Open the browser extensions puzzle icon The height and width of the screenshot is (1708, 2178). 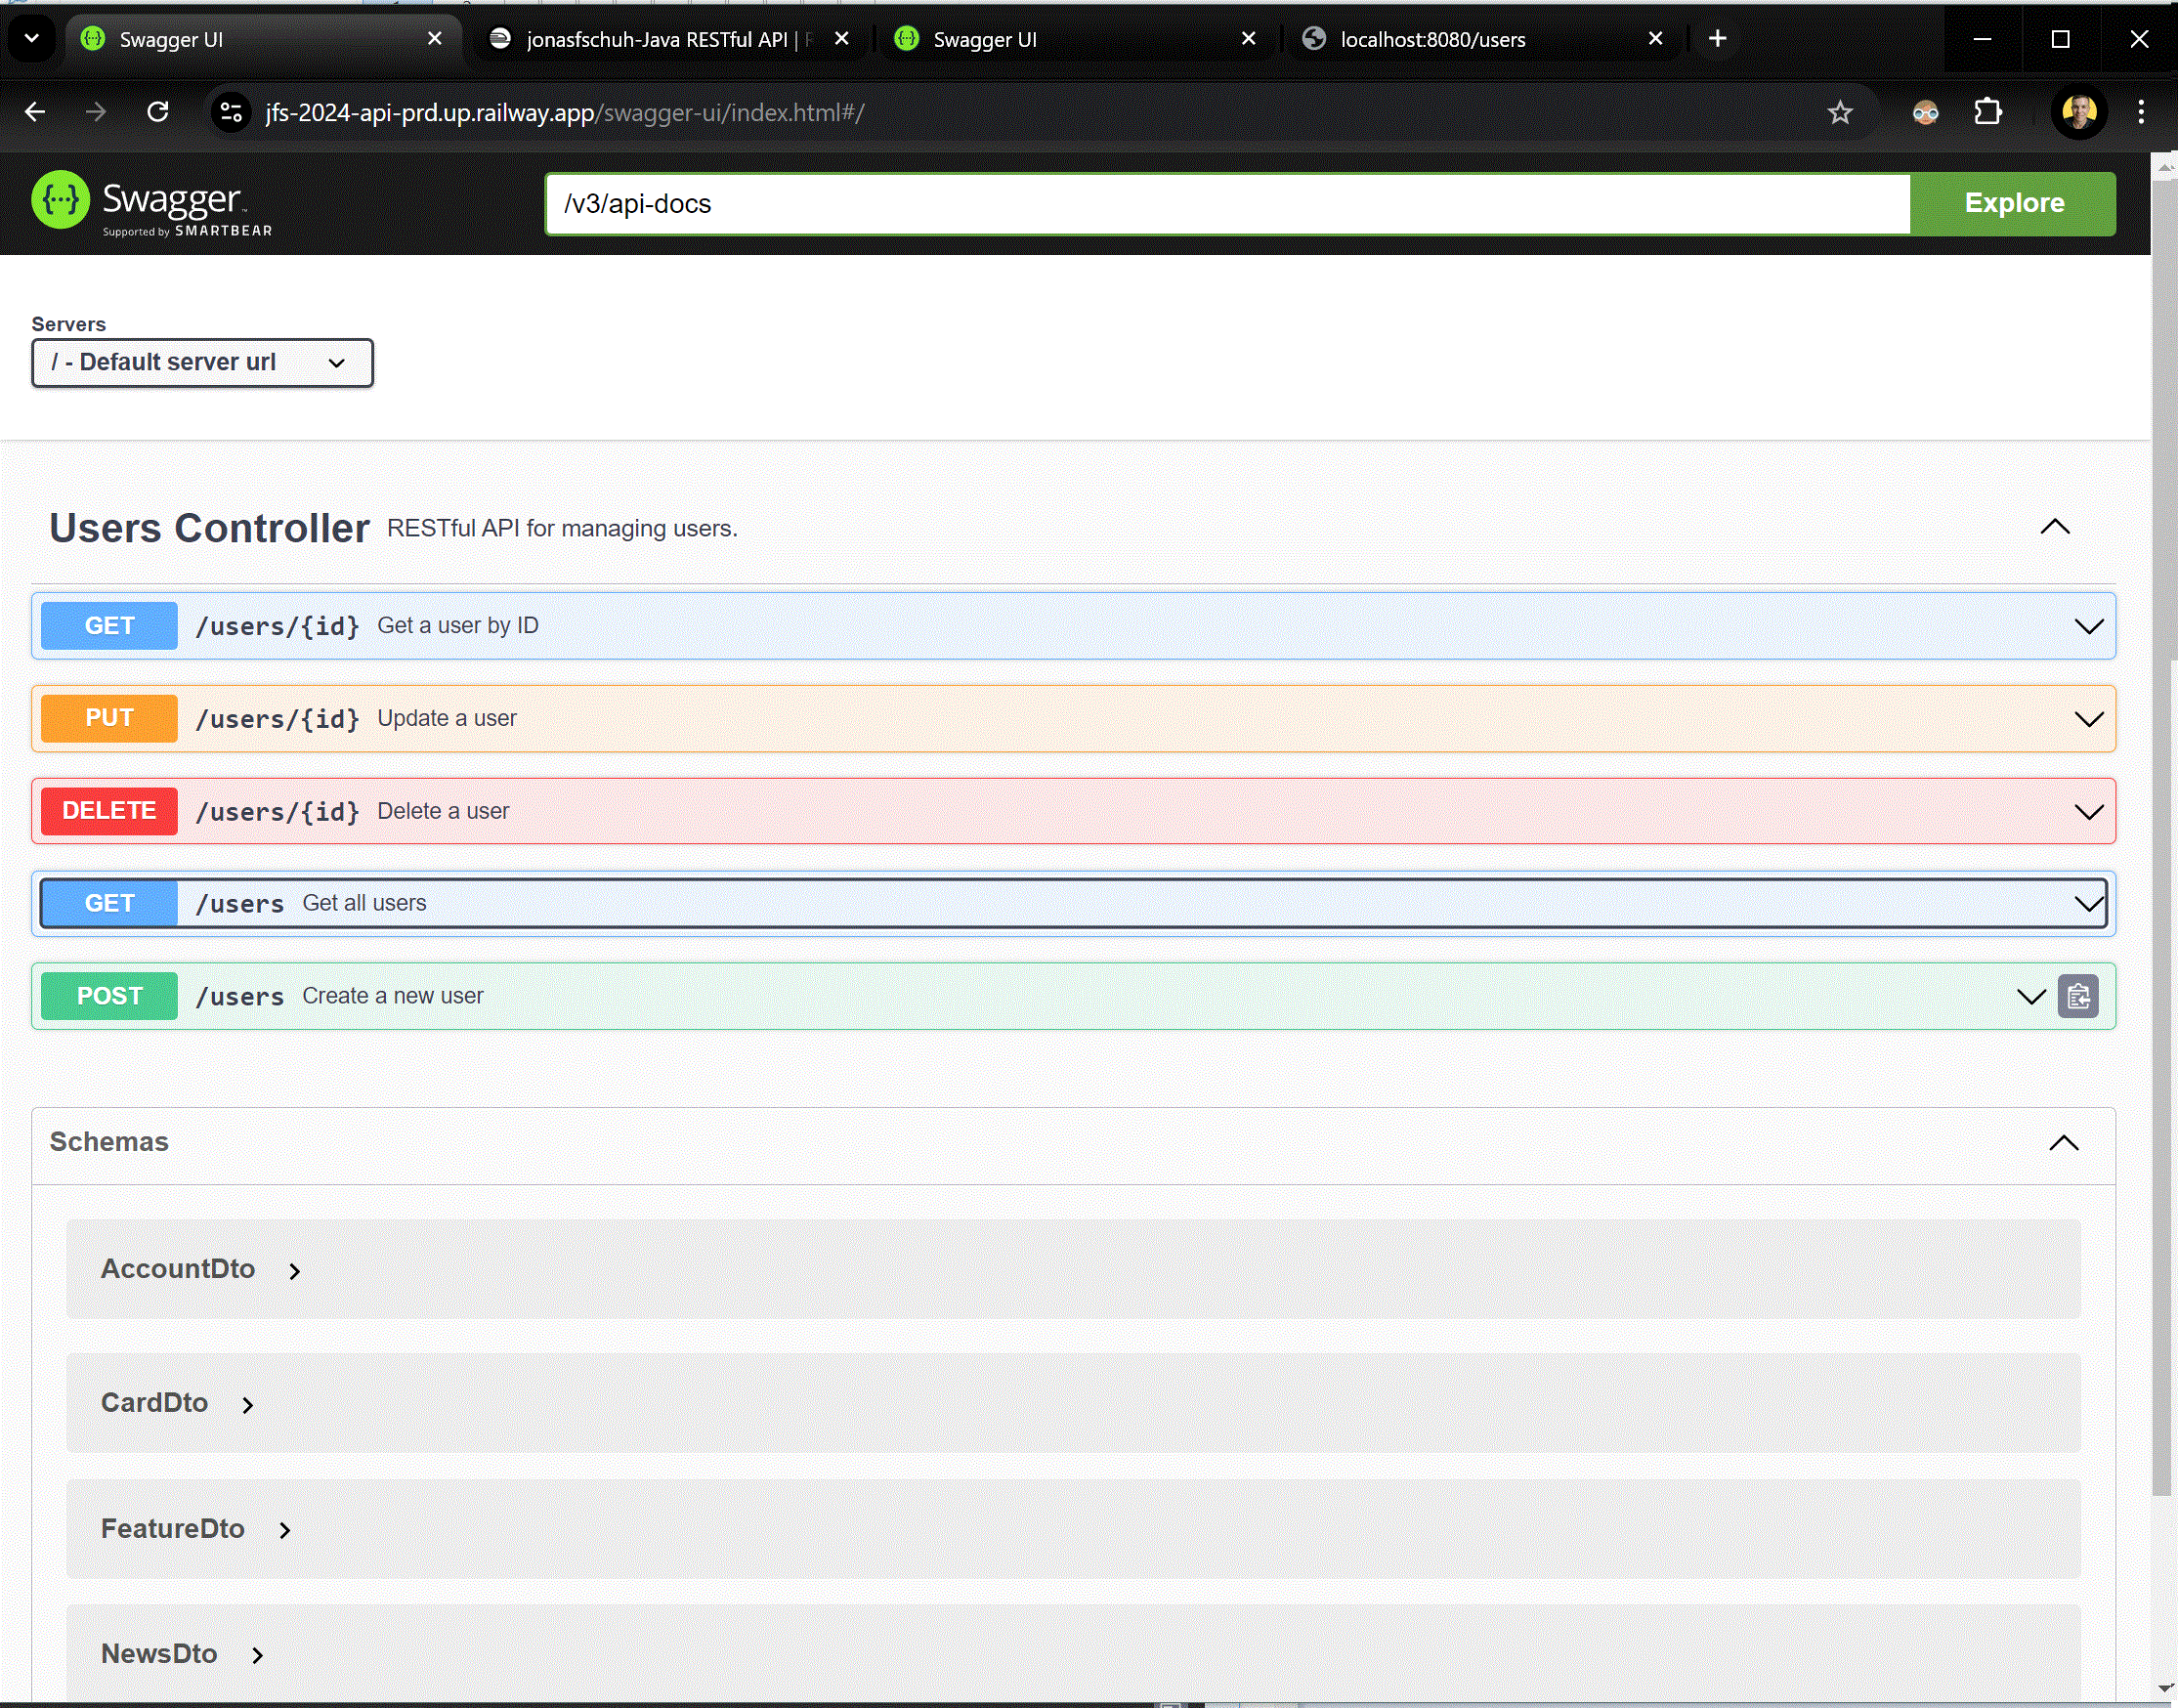[x=1989, y=112]
